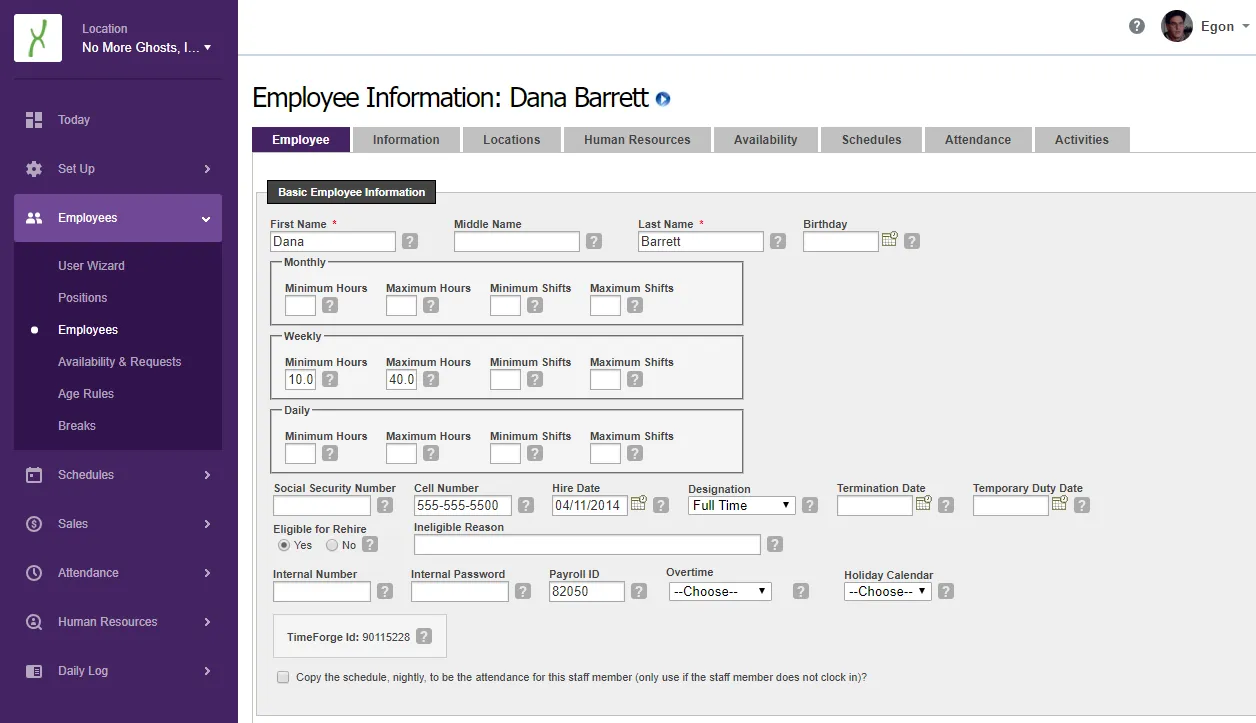
Task: Click the Payroll ID input field
Action: 587,591
